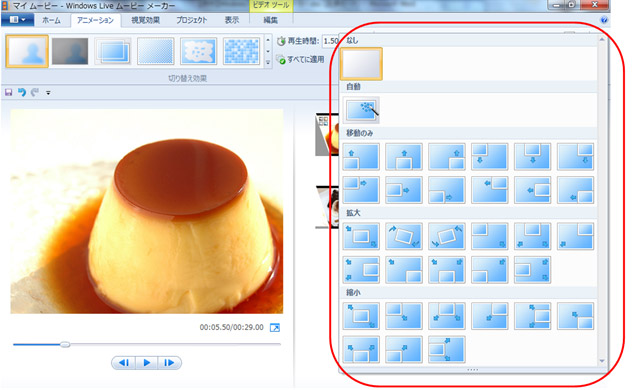The image size is (640, 390).
Task: Click the undo arrow icon
Action: (22, 93)
